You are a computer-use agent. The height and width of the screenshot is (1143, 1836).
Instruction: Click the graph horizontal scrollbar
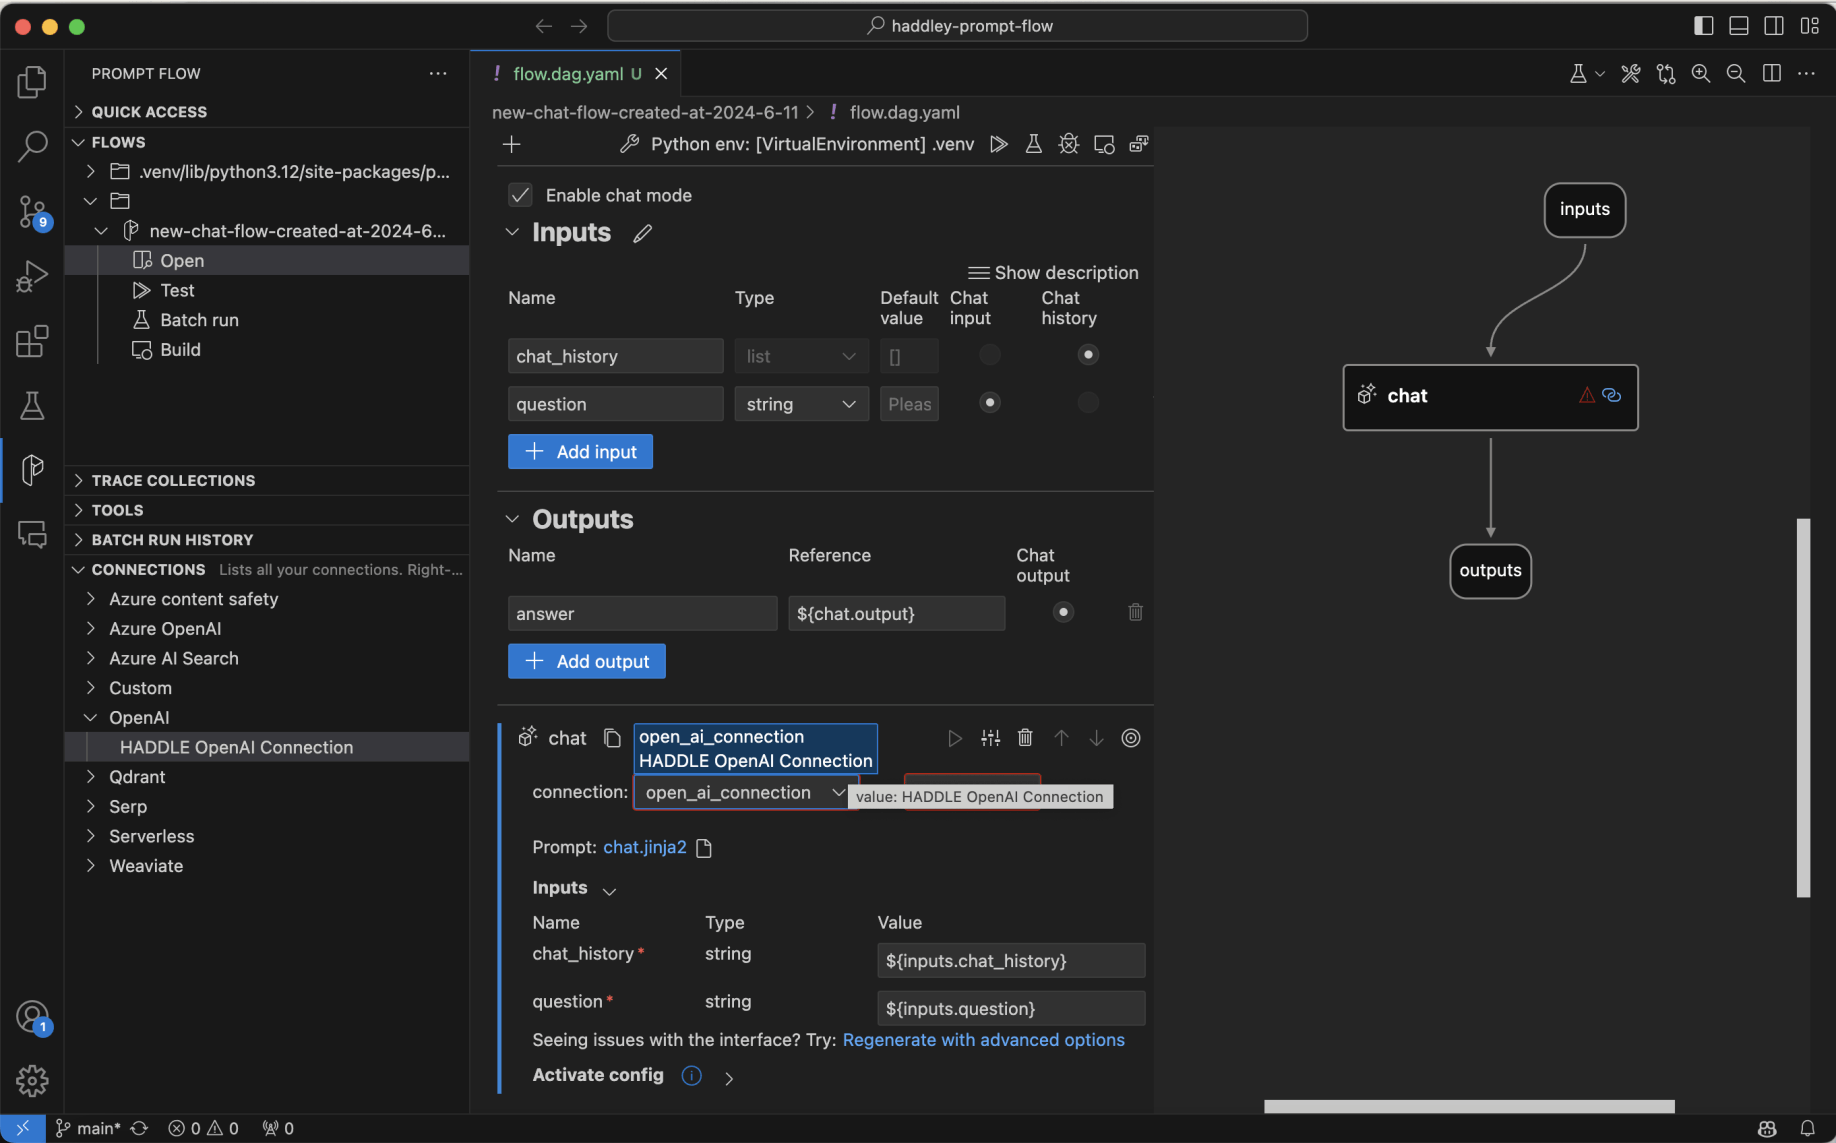click(x=1468, y=1106)
